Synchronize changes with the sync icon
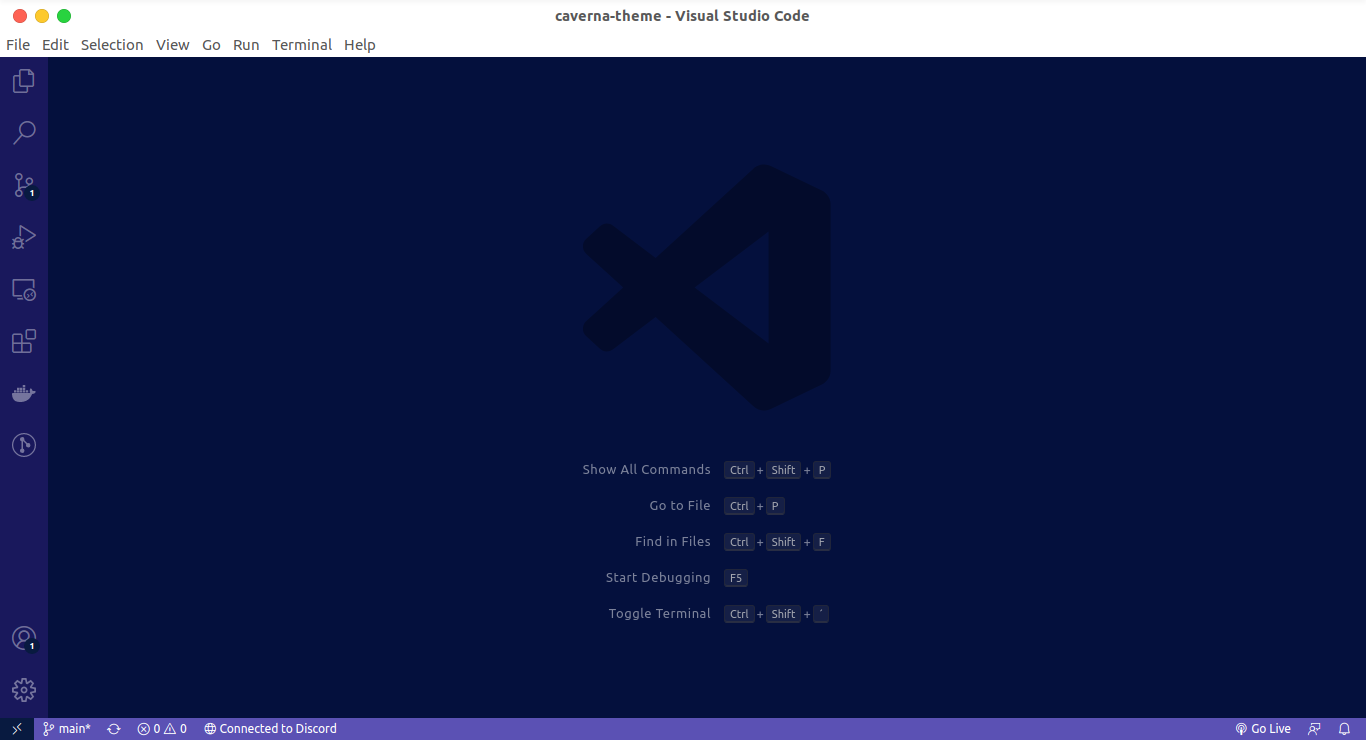 [x=114, y=729]
